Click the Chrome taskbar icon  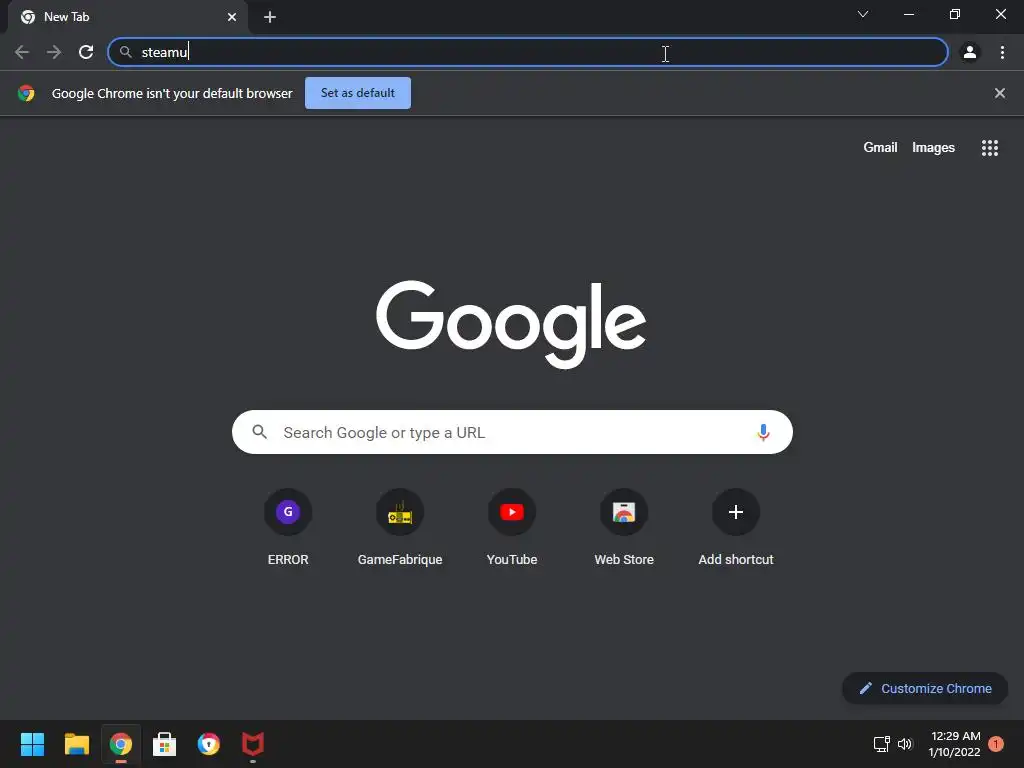tap(121, 744)
